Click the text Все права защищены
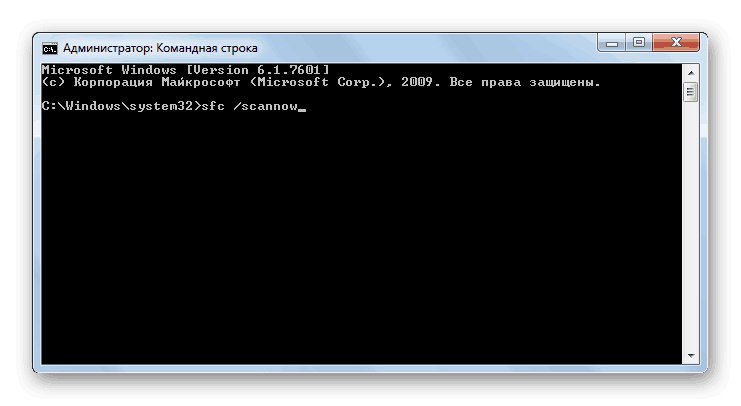Screen dimensions: 741x406 [525, 82]
